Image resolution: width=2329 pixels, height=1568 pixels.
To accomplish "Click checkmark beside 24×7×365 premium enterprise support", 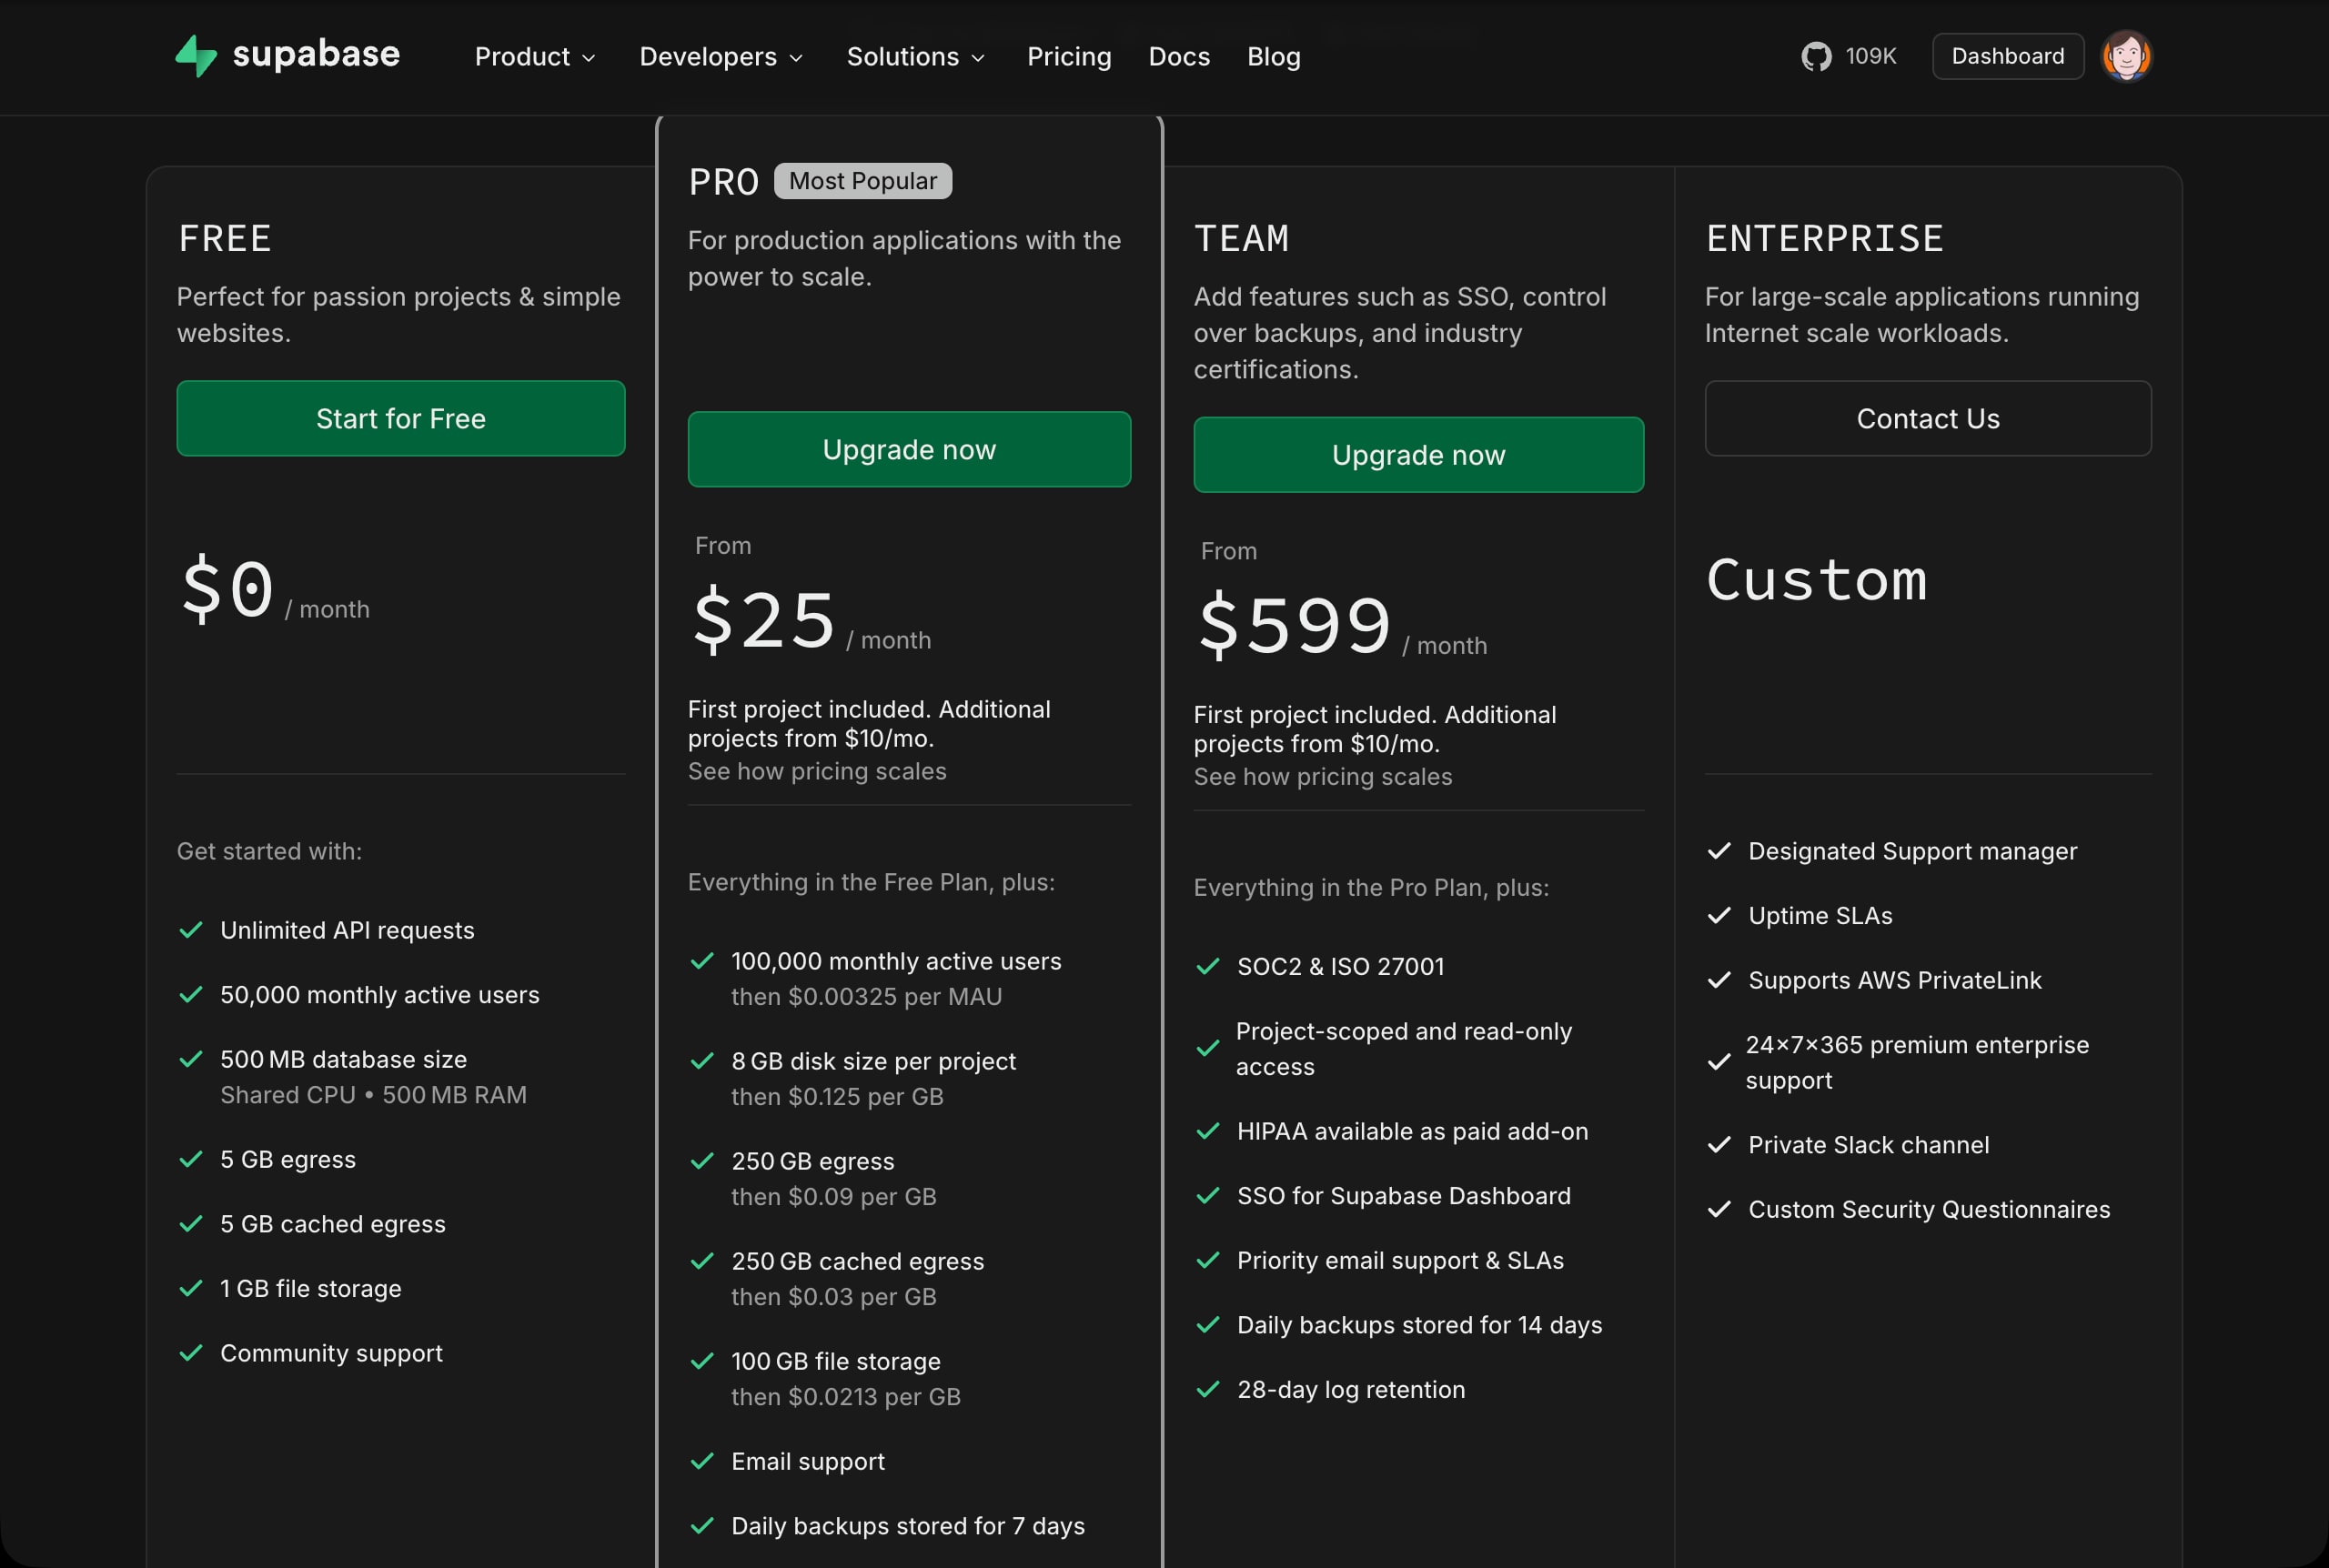I will pyautogui.click(x=1719, y=1062).
